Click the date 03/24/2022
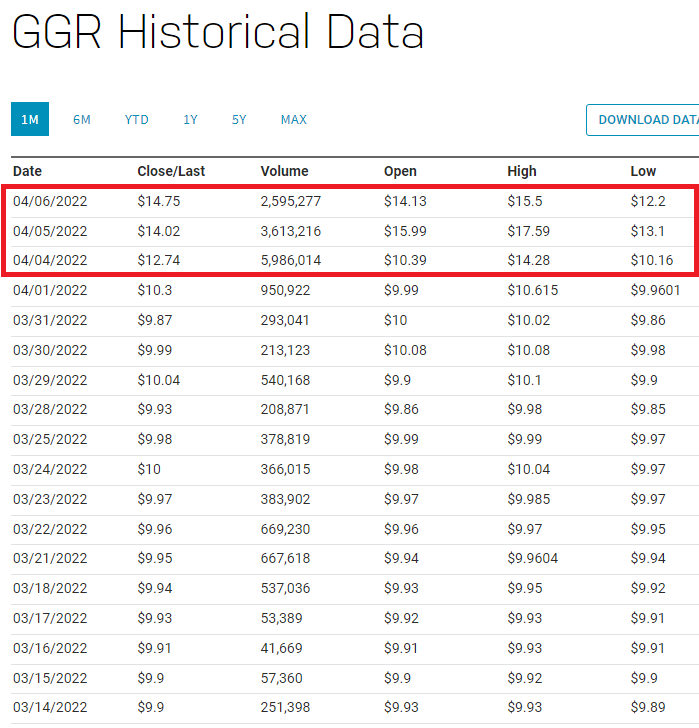 tap(50, 469)
